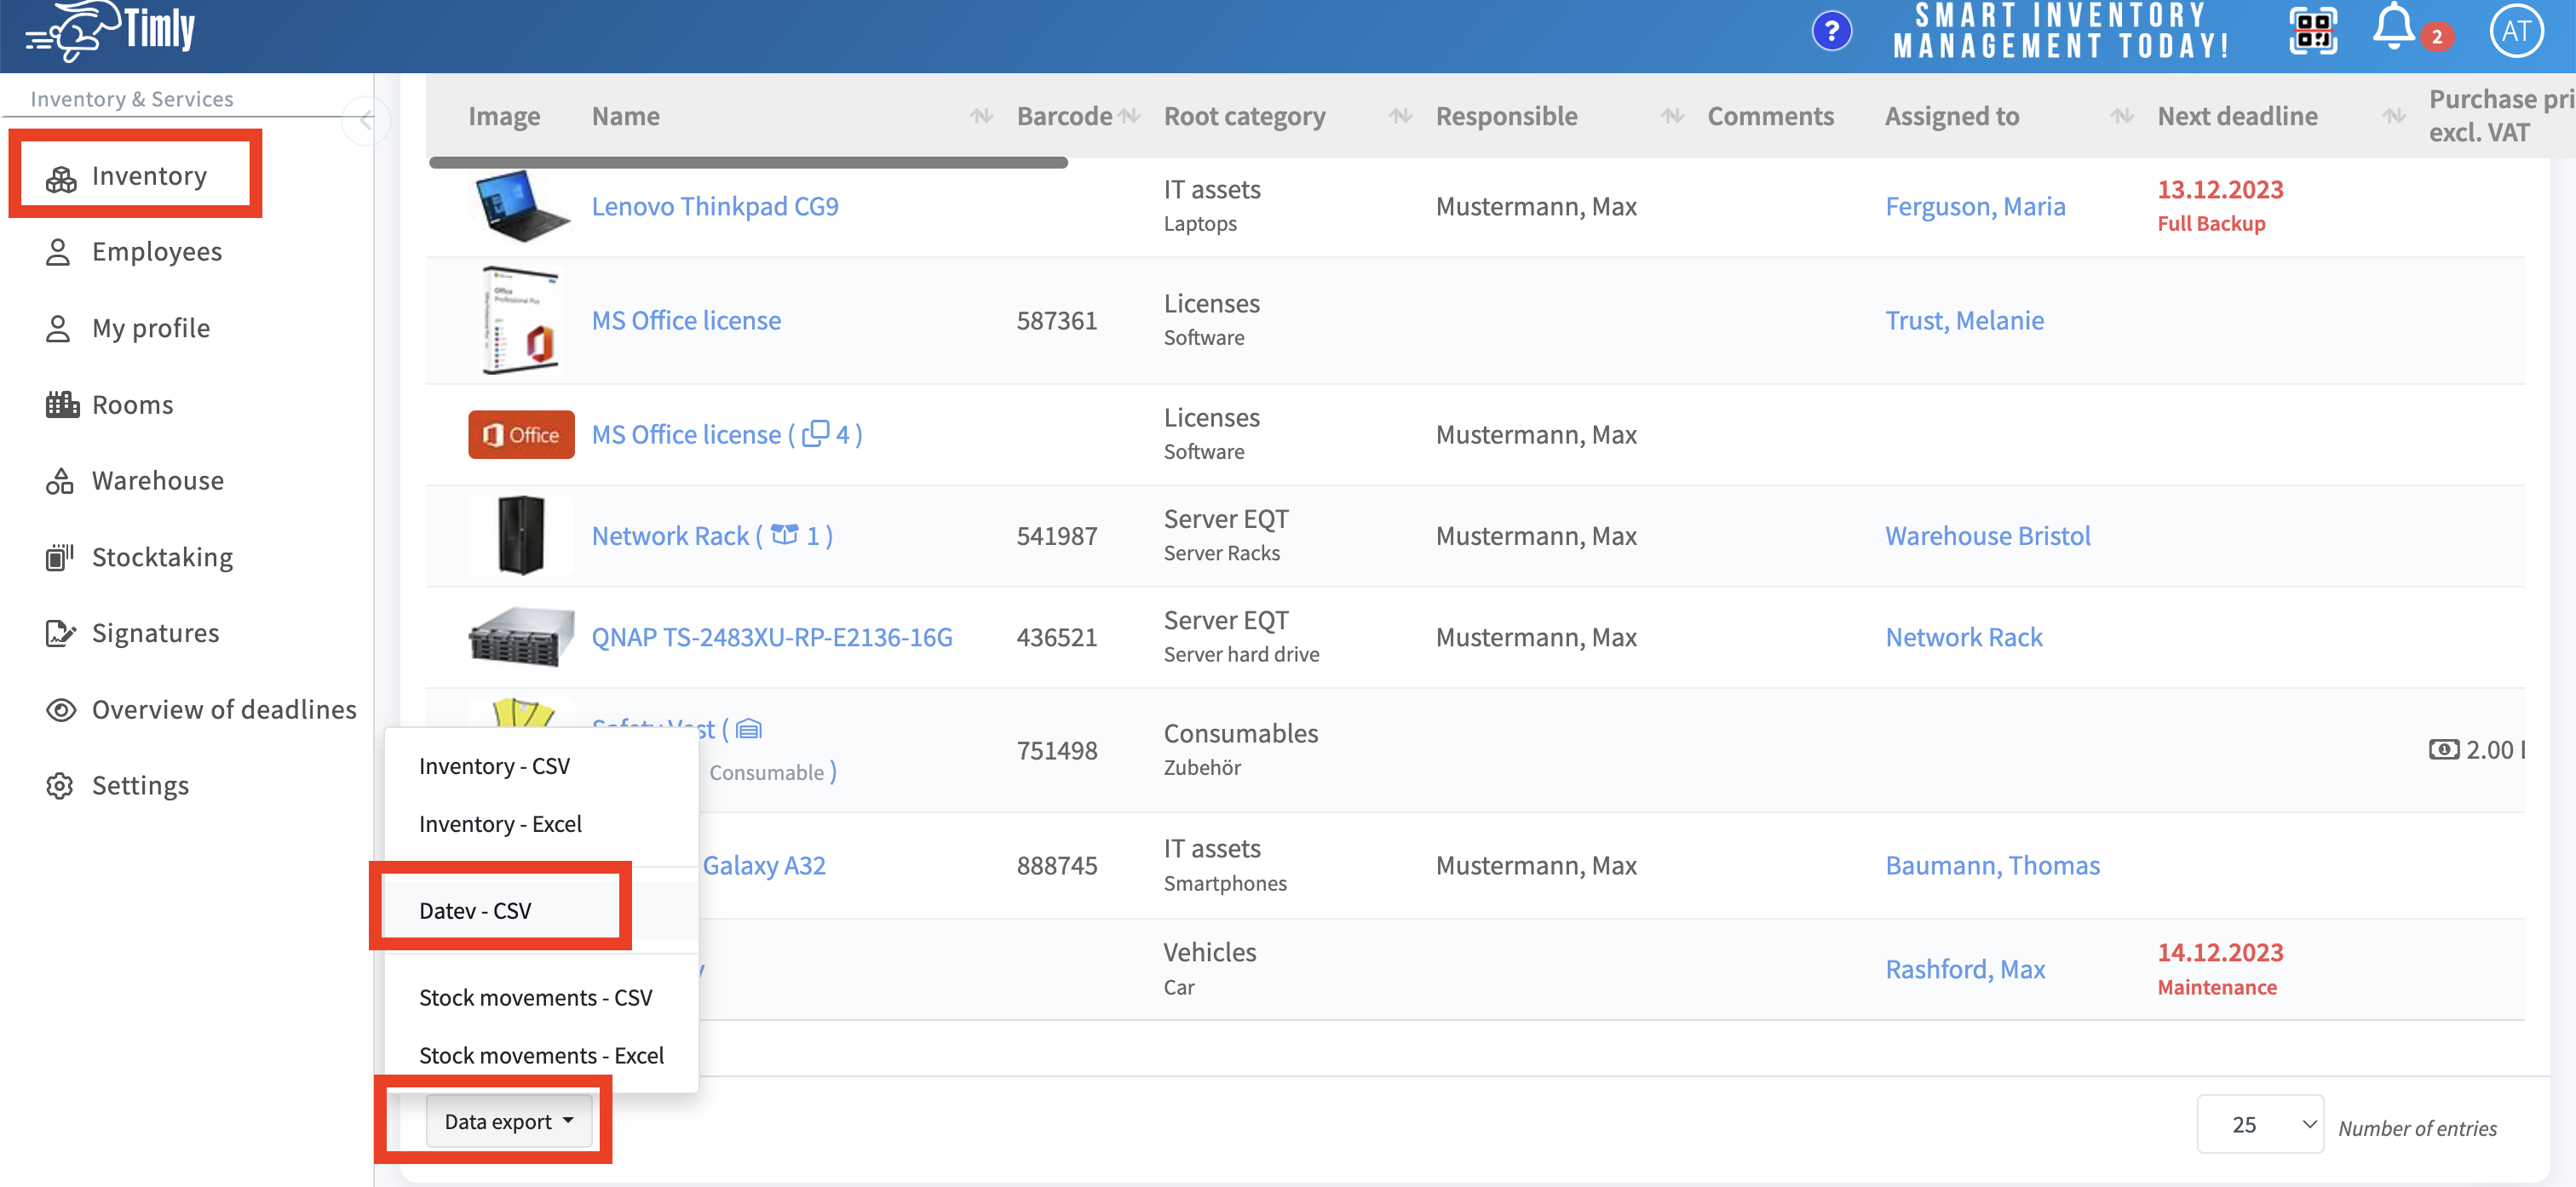
Task: Select Datev - CSV export option
Action: tap(475, 910)
